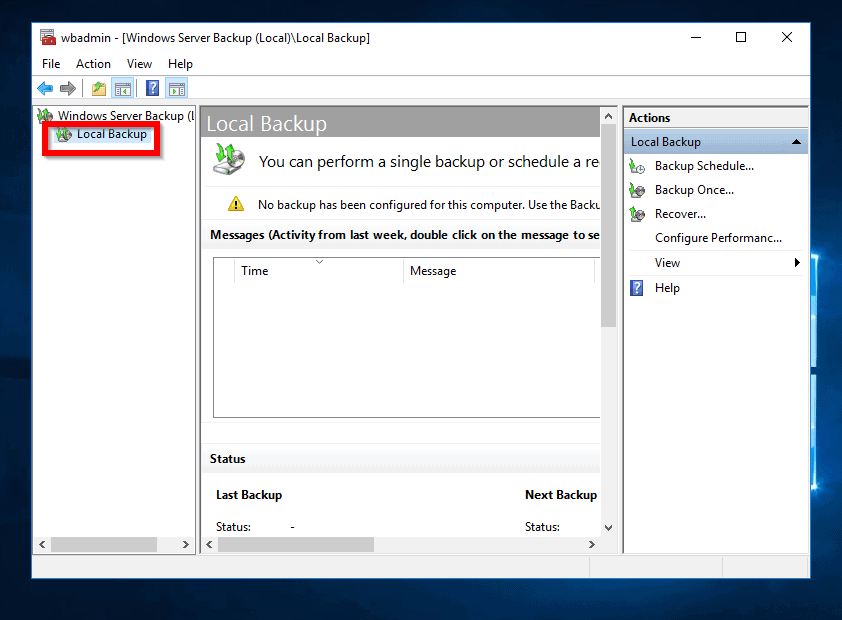Click the yellow warning icon

click(x=235, y=204)
